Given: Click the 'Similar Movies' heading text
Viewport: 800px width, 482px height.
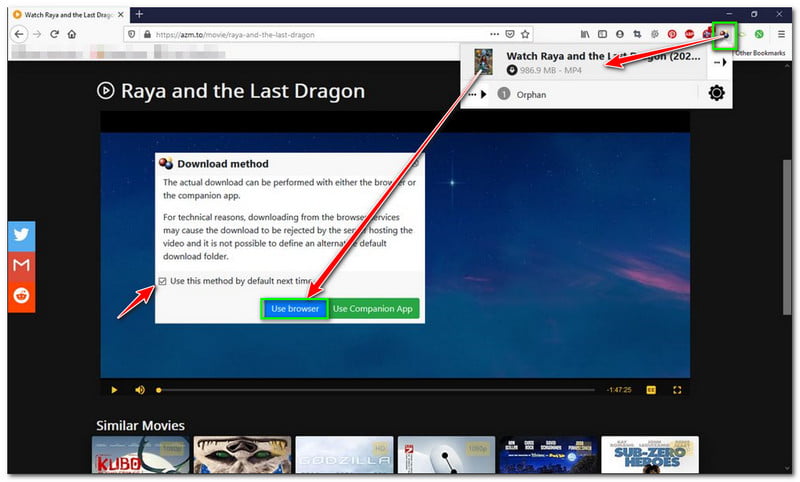Looking at the screenshot, I should [140, 426].
